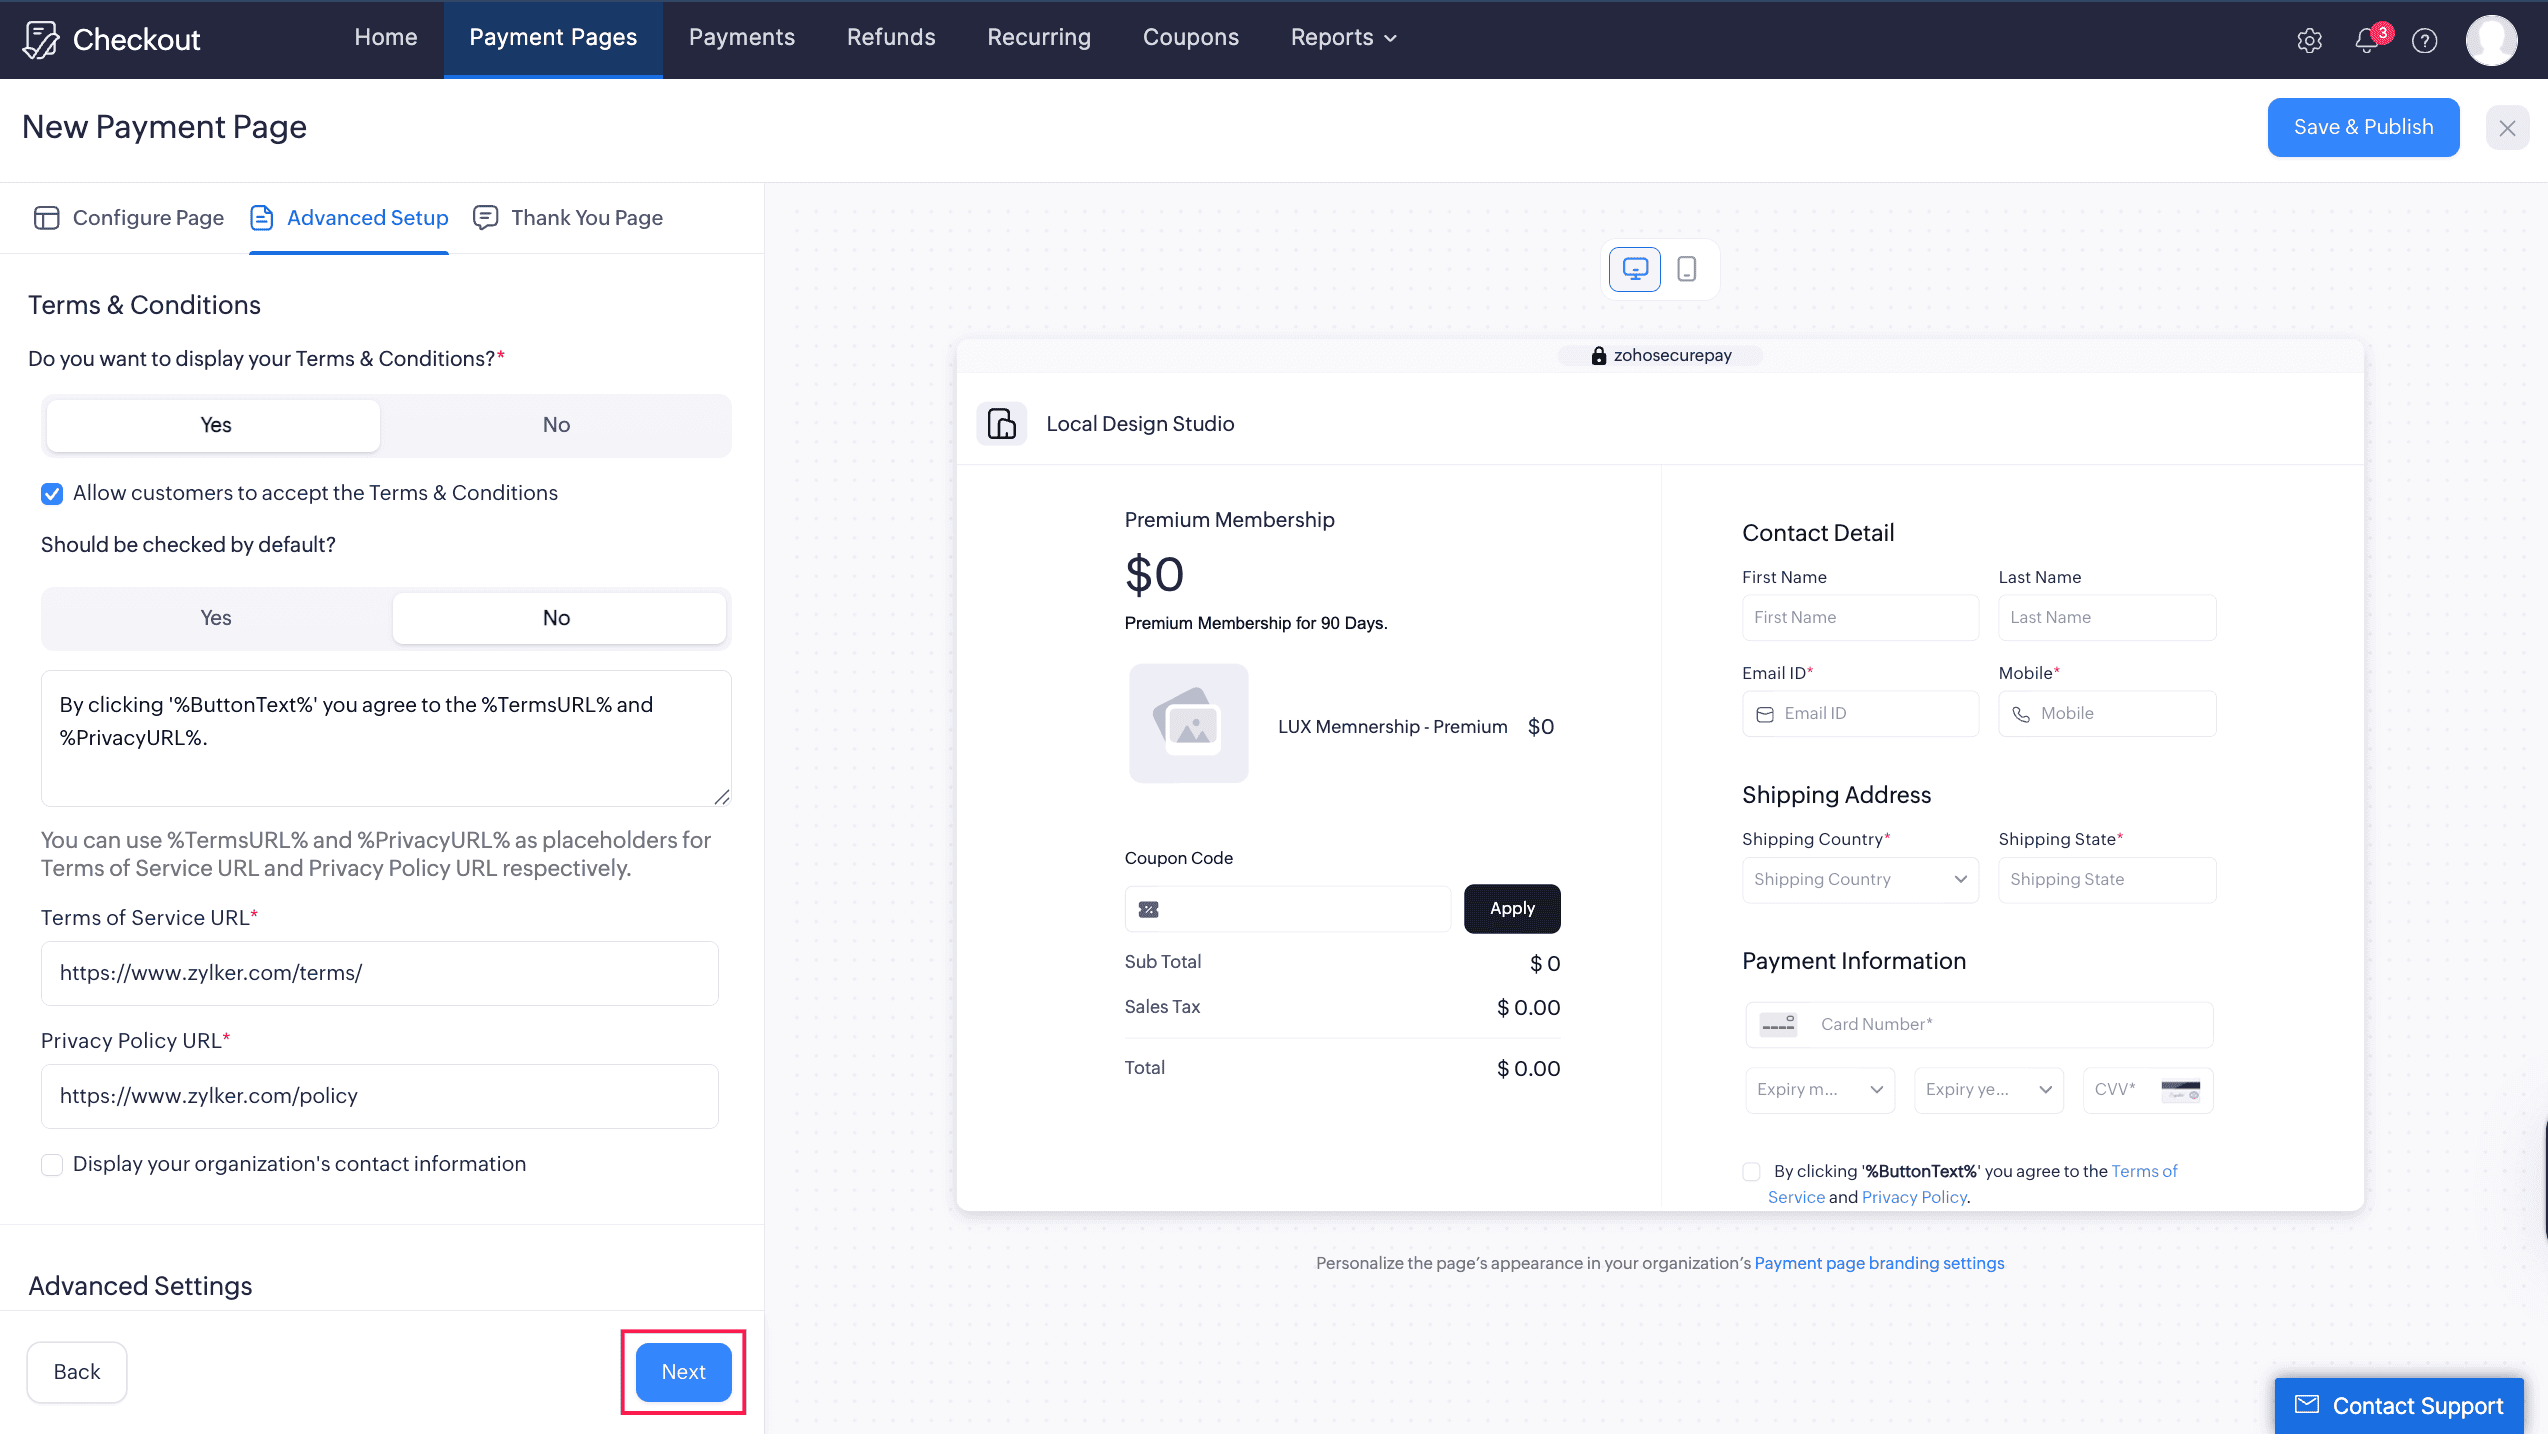Click the Local Design Studio logo placeholder
The height and width of the screenshot is (1434, 2548).
(1001, 423)
